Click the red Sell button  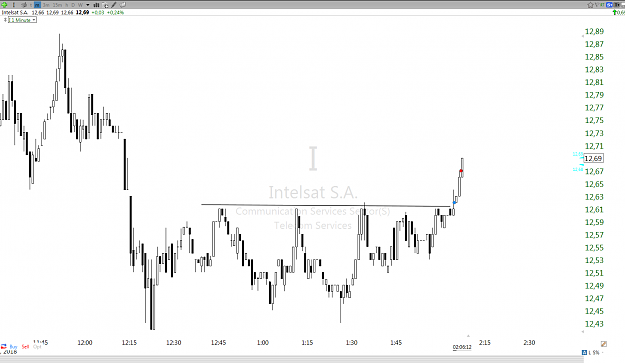coord(25,347)
